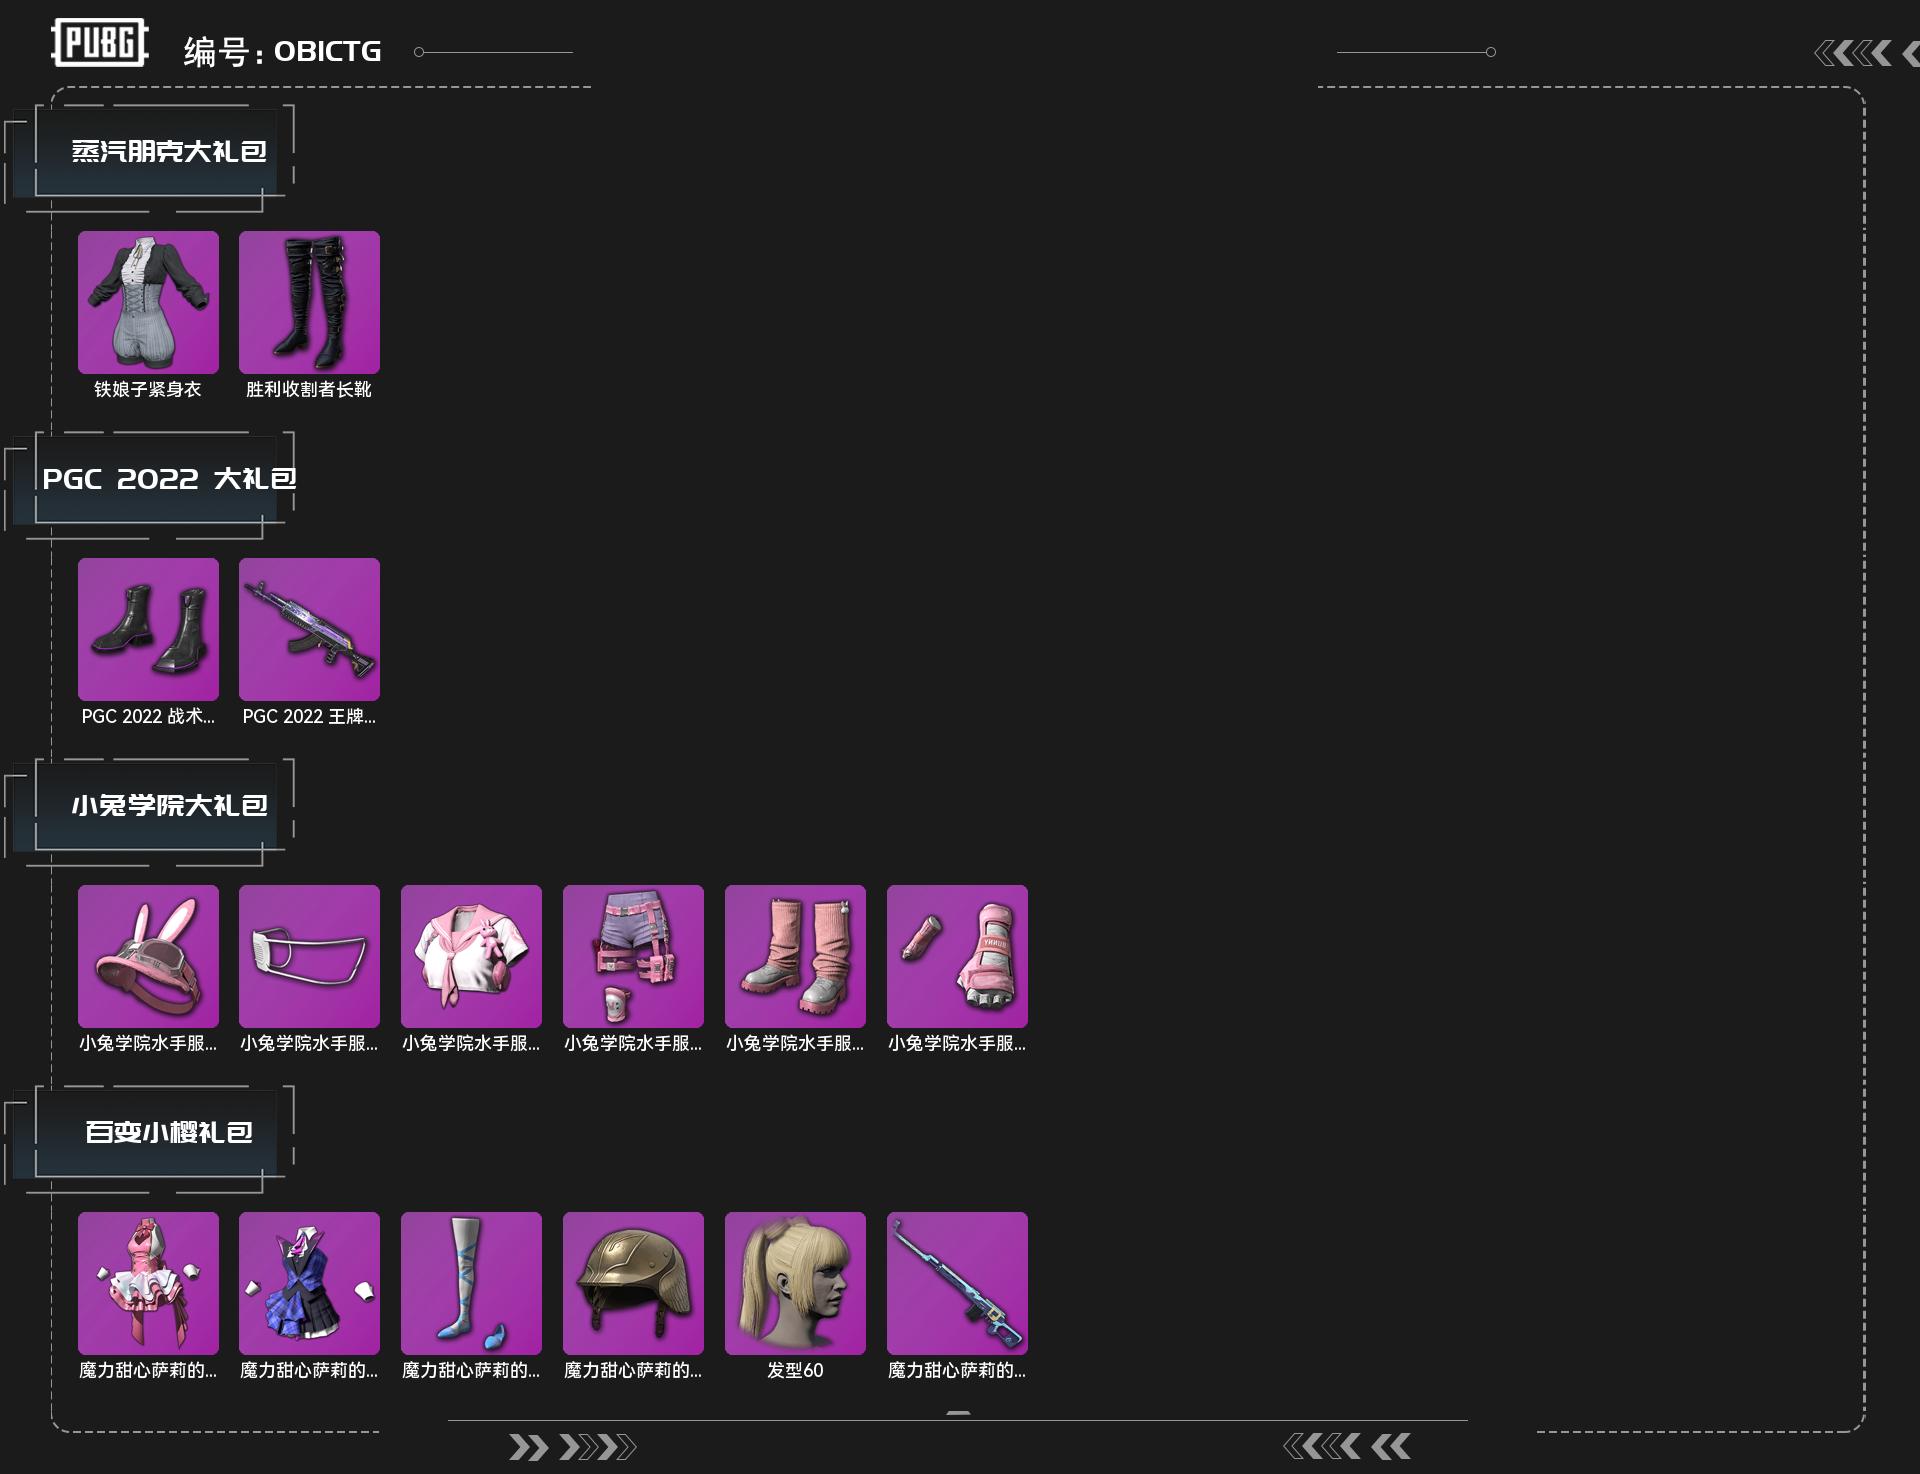Click the pink sailor uniform top icon

(x=471, y=956)
